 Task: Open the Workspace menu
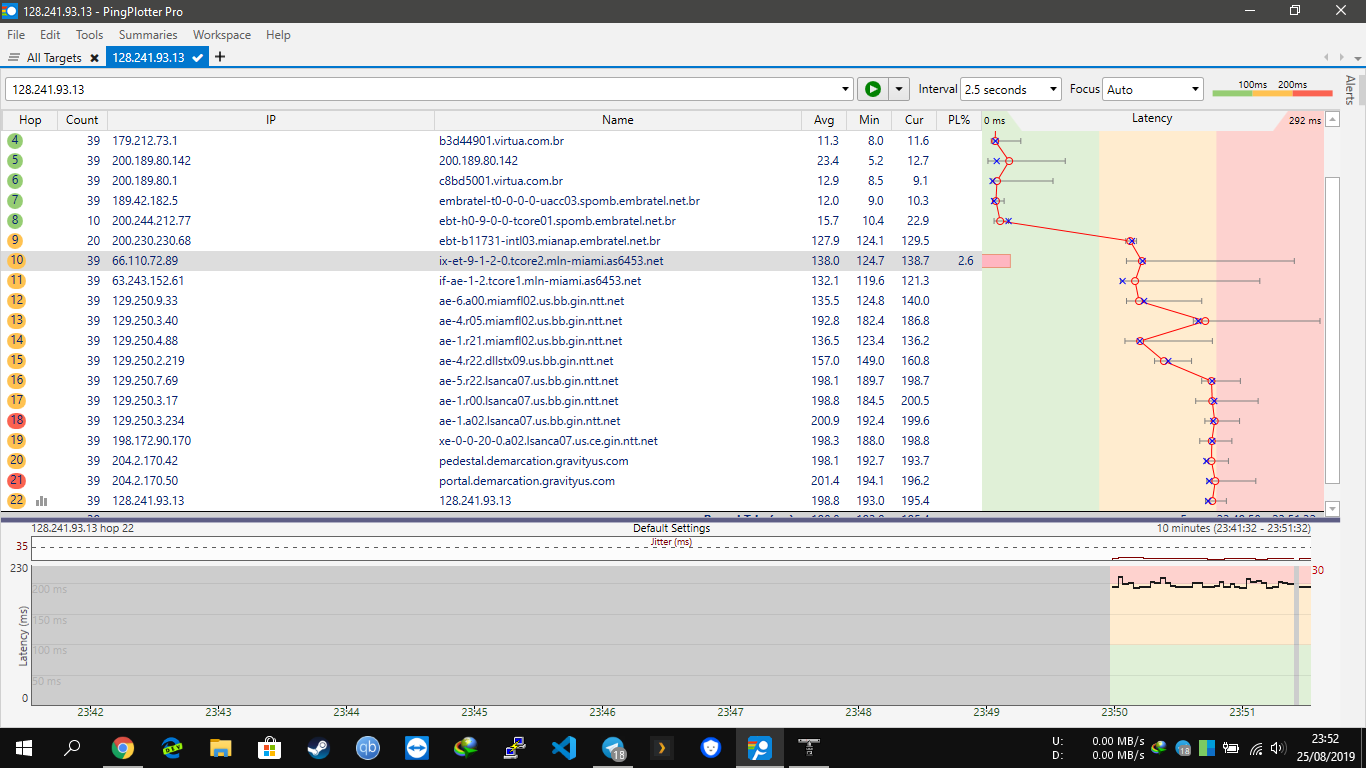point(222,34)
